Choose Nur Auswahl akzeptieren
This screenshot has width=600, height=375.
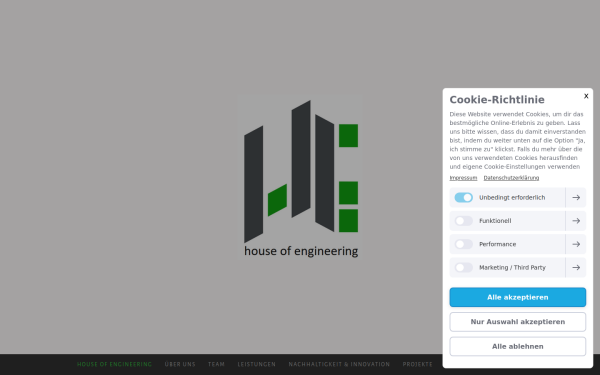517,322
